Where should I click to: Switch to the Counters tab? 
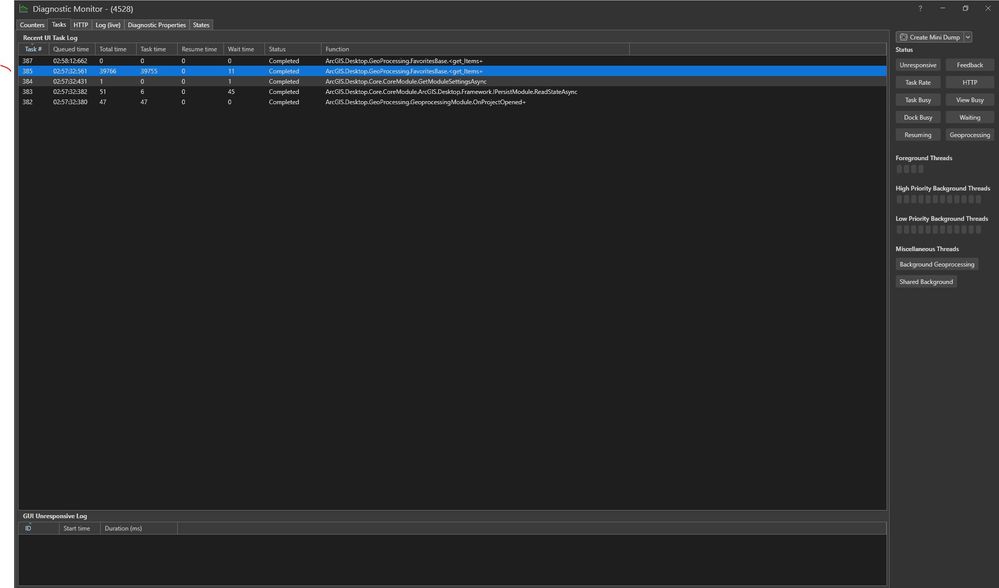click(32, 25)
